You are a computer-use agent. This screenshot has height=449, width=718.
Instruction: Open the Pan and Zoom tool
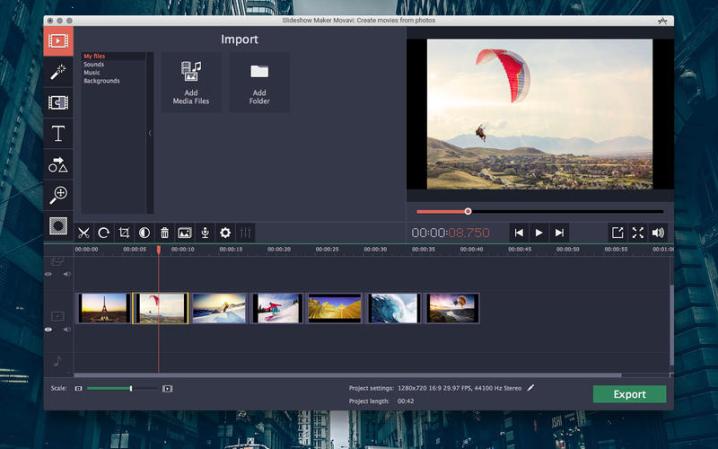coord(58,195)
